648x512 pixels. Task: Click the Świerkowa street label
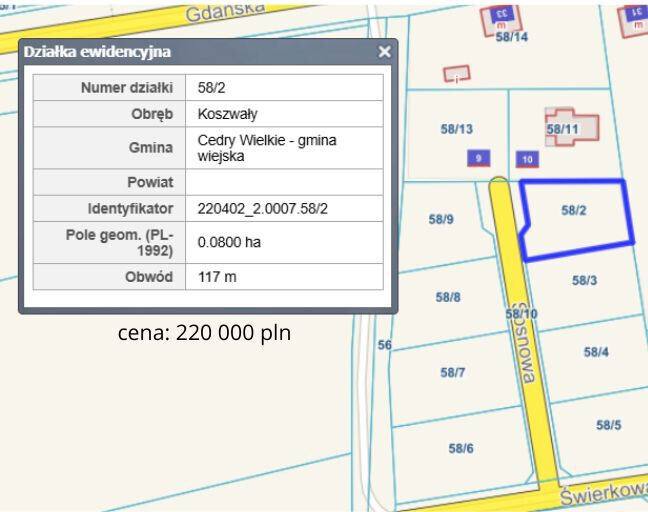click(604, 493)
